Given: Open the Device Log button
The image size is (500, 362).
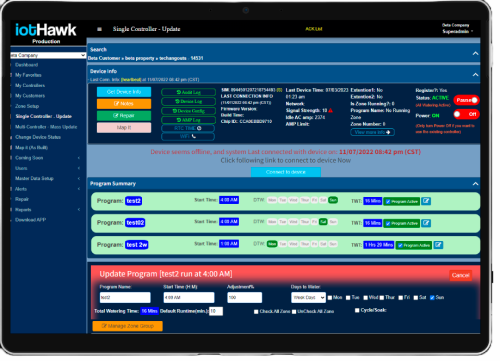Looking at the screenshot, I should coord(189,101).
